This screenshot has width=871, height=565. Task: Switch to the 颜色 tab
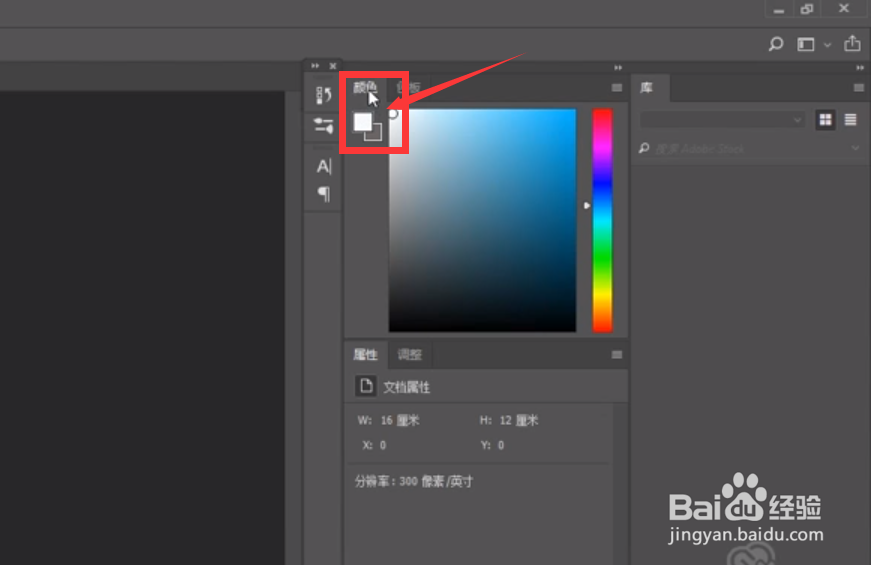tap(365, 87)
